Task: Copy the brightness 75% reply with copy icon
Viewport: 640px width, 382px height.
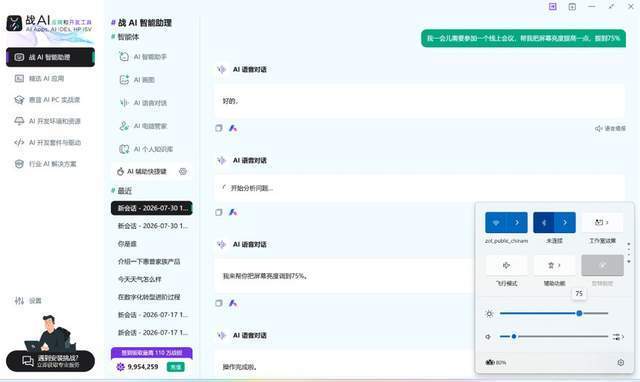Action: pos(219,303)
